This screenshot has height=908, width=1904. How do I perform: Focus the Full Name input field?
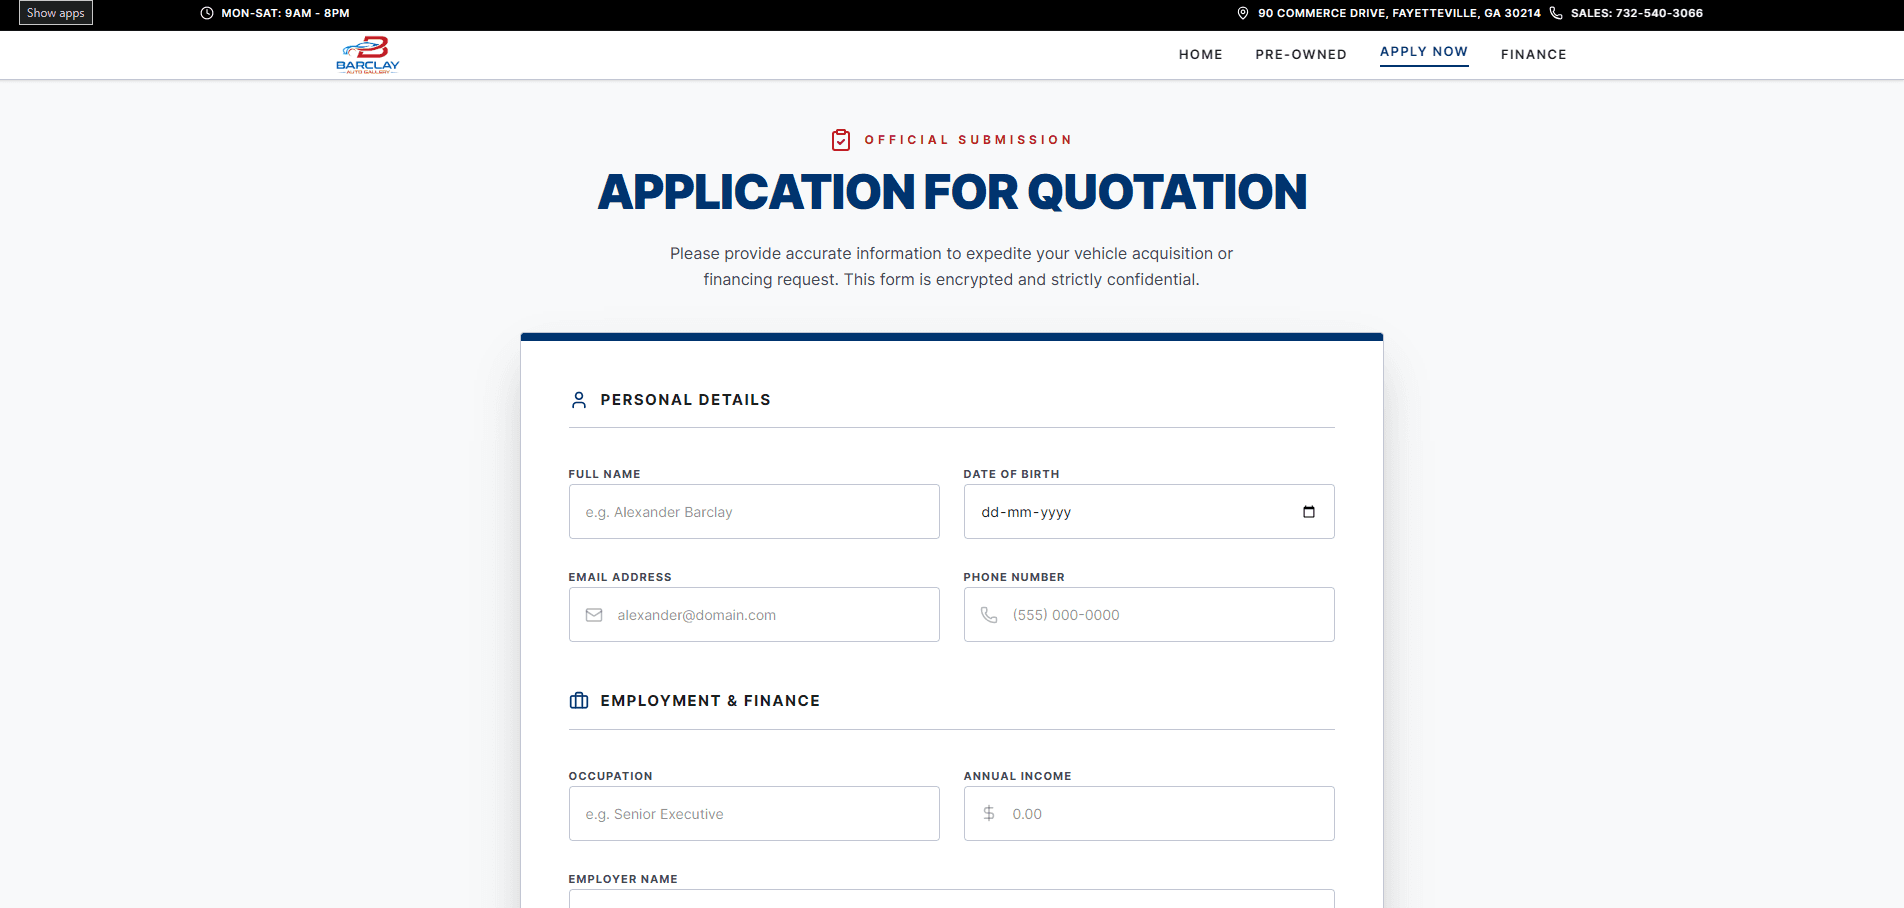coord(754,512)
